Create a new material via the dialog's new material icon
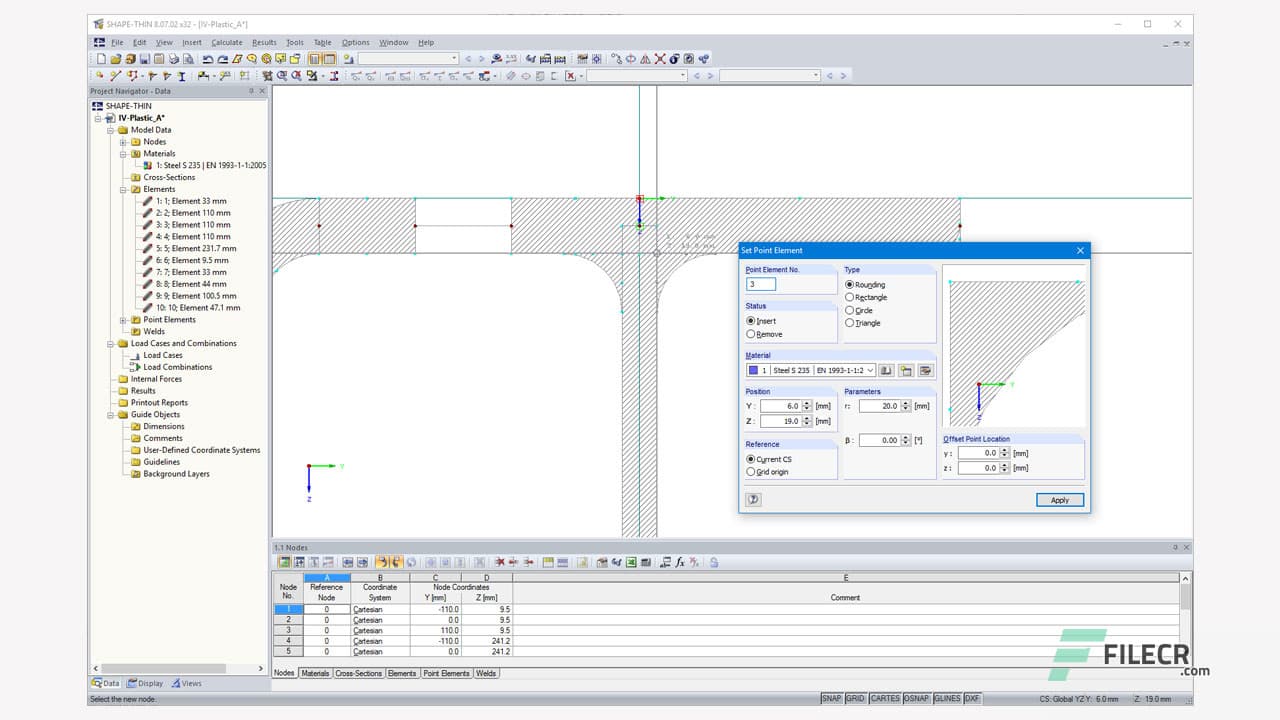The width and height of the screenshot is (1280, 720). pos(906,370)
